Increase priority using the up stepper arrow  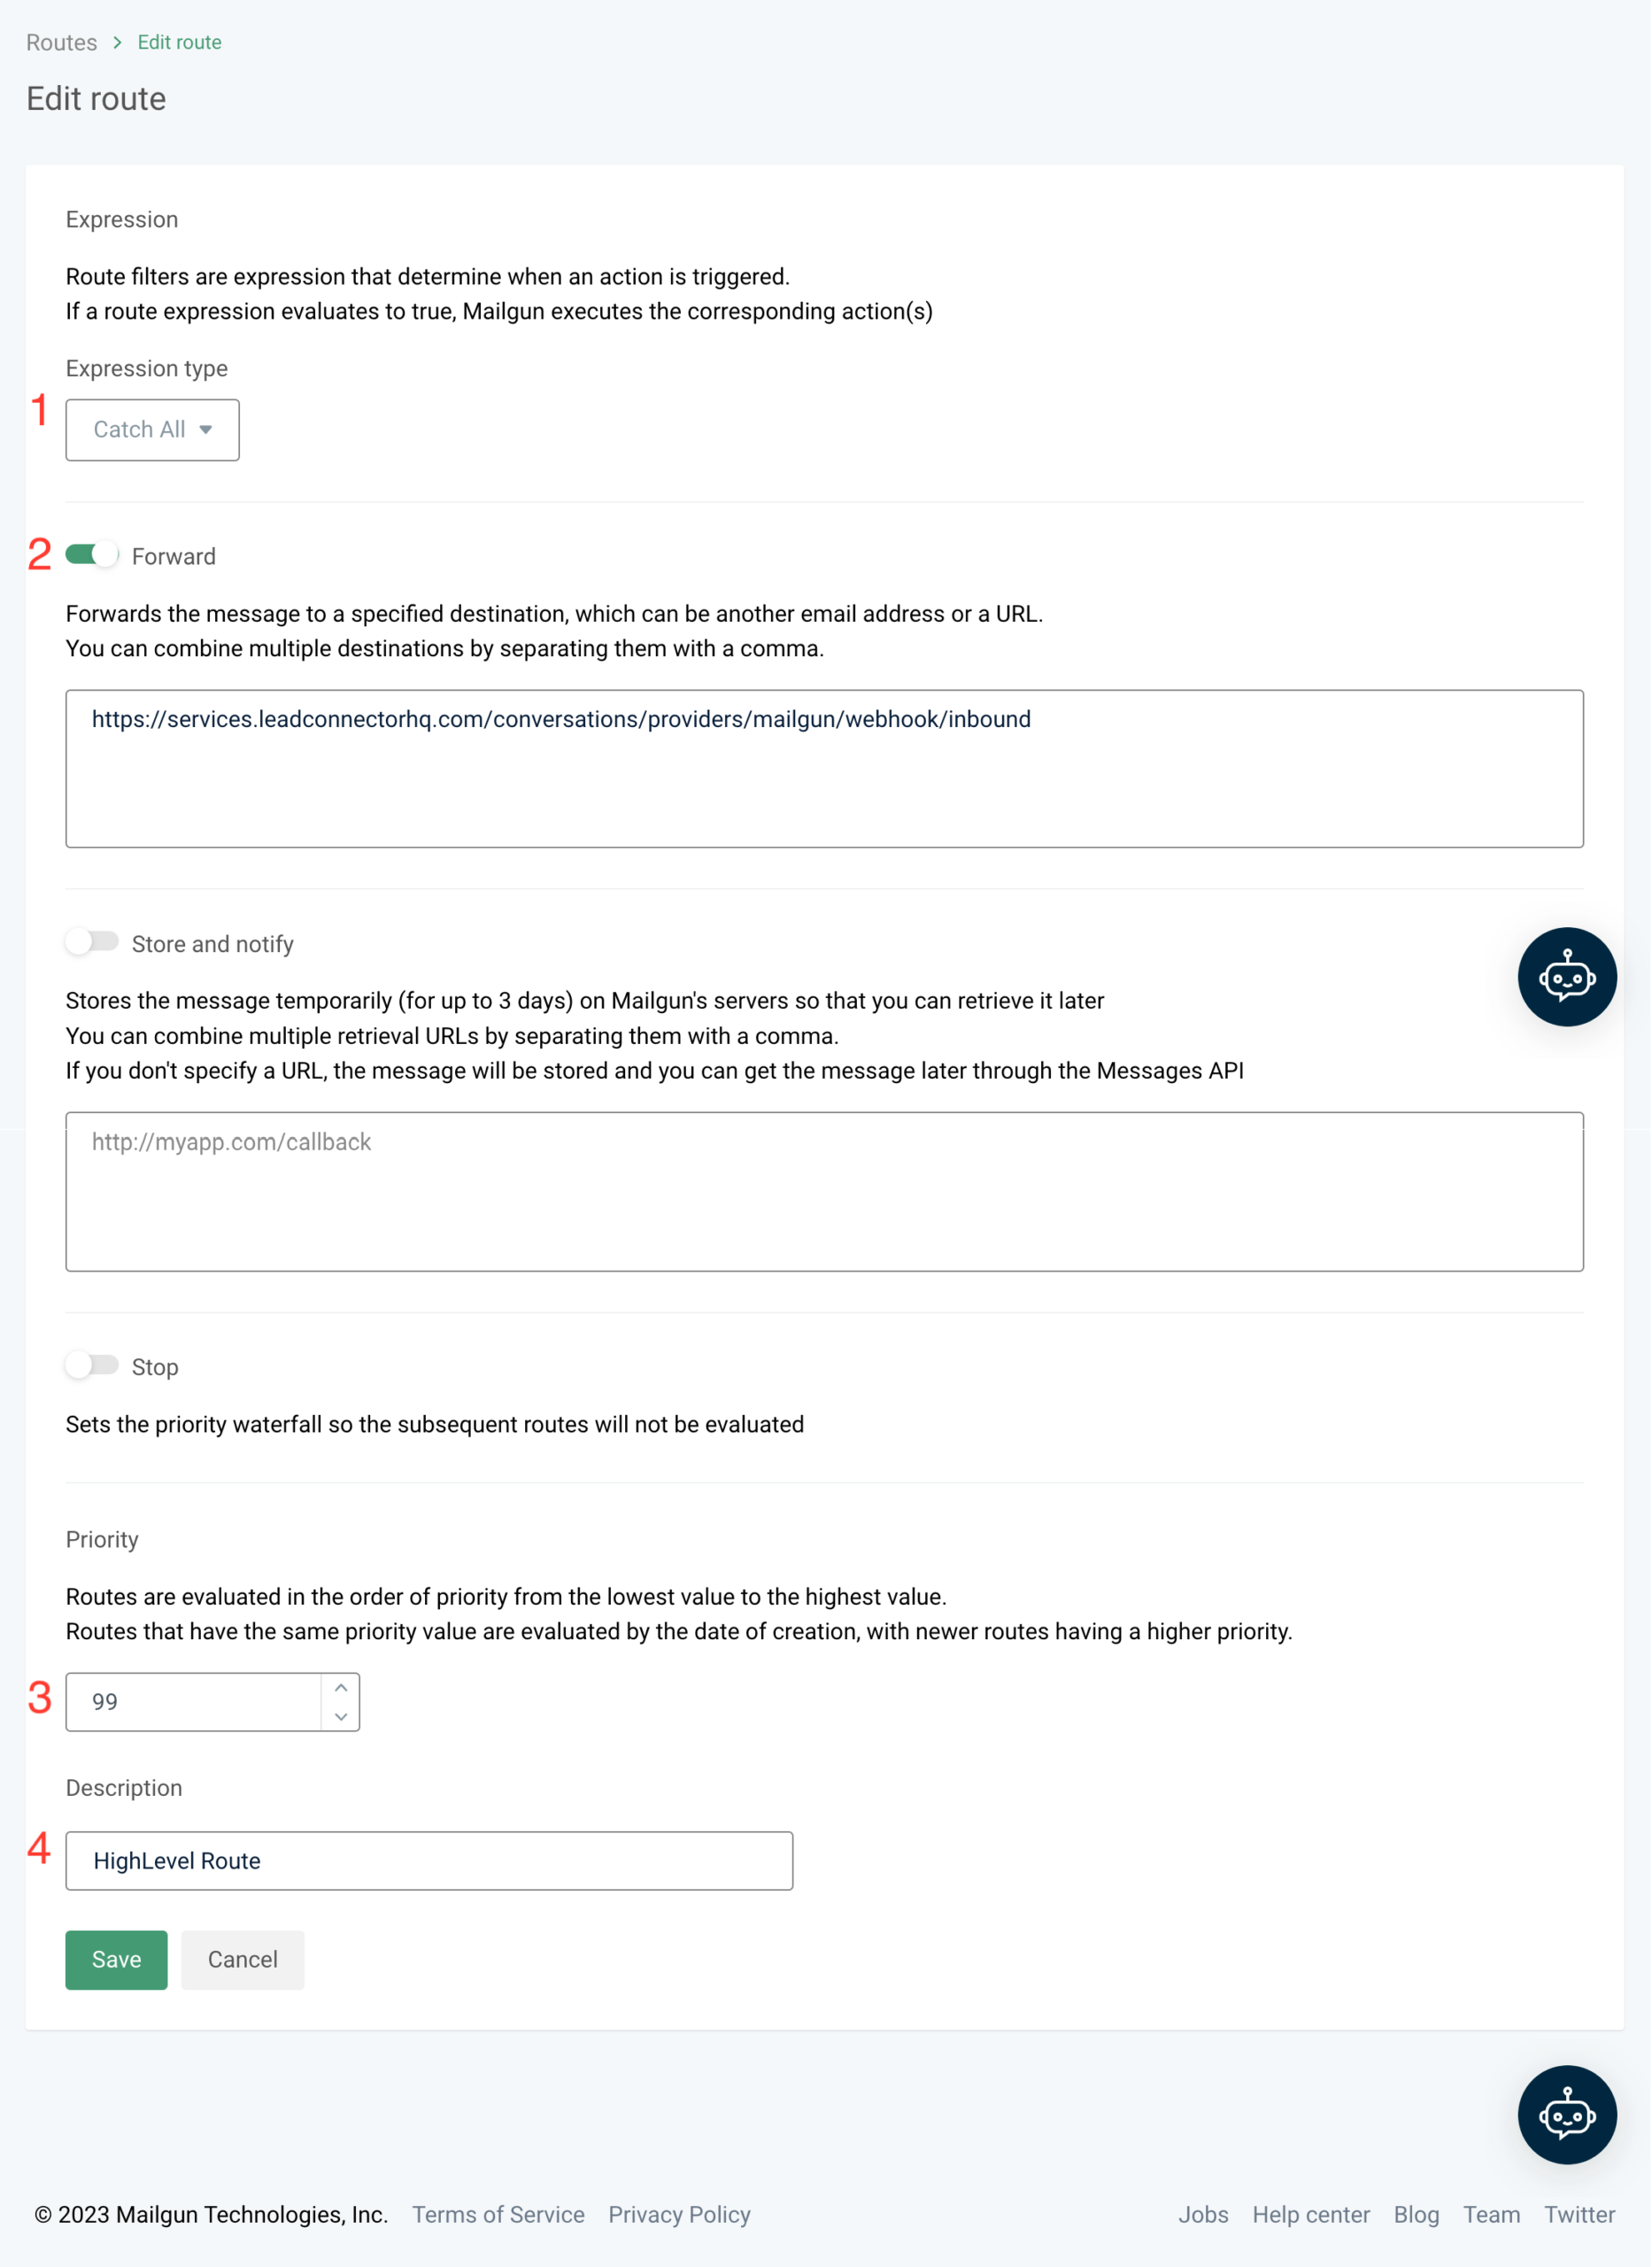click(x=341, y=1687)
